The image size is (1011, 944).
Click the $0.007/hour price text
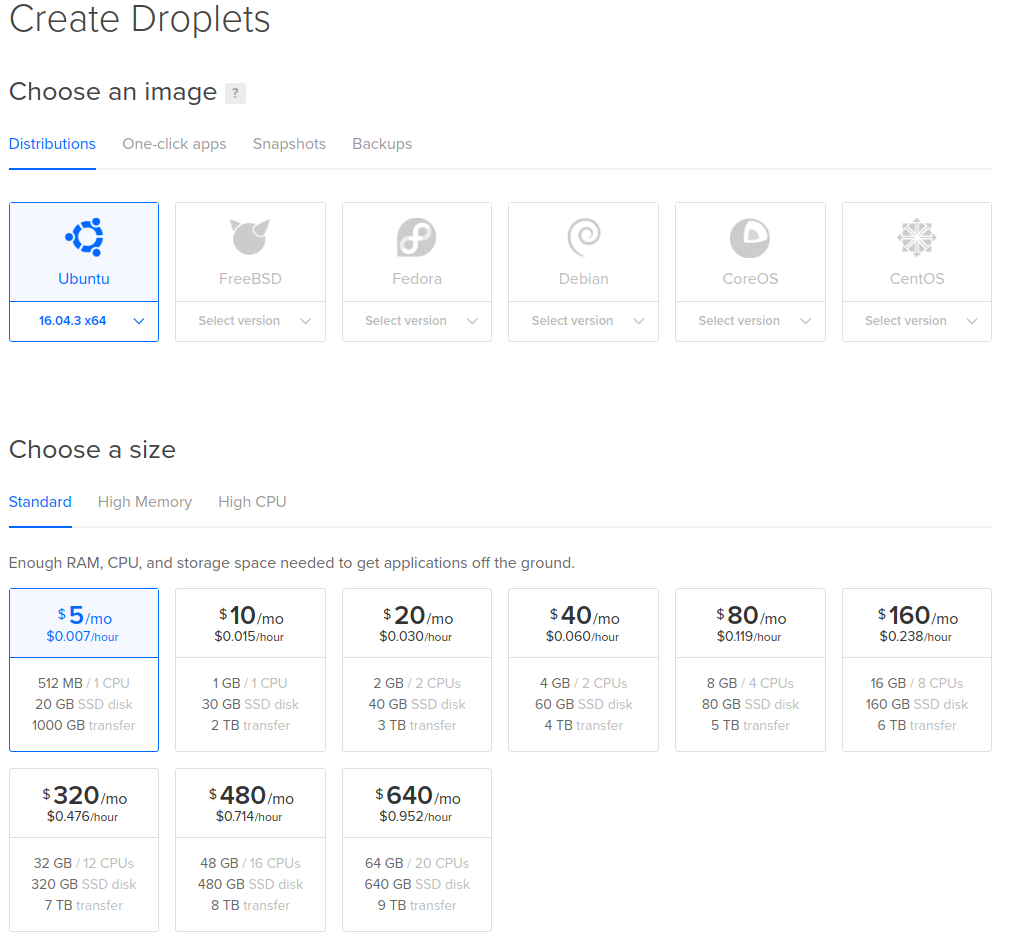83,636
